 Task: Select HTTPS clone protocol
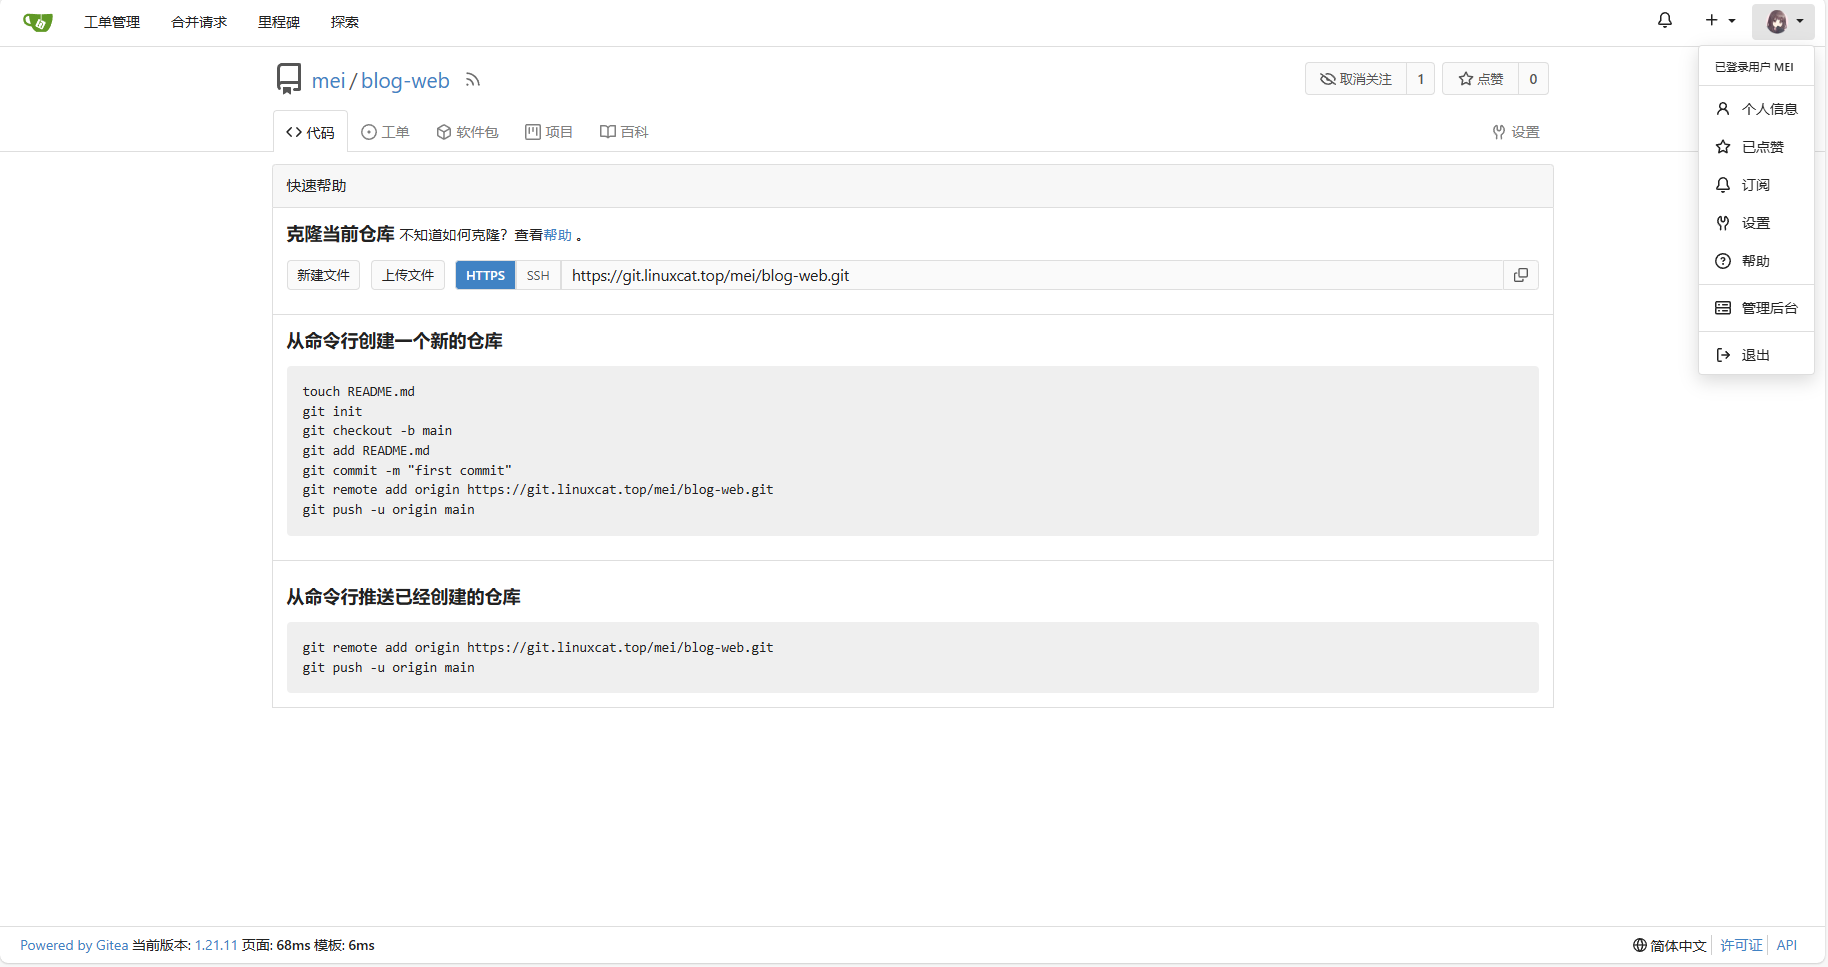pyautogui.click(x=485, y=276)
